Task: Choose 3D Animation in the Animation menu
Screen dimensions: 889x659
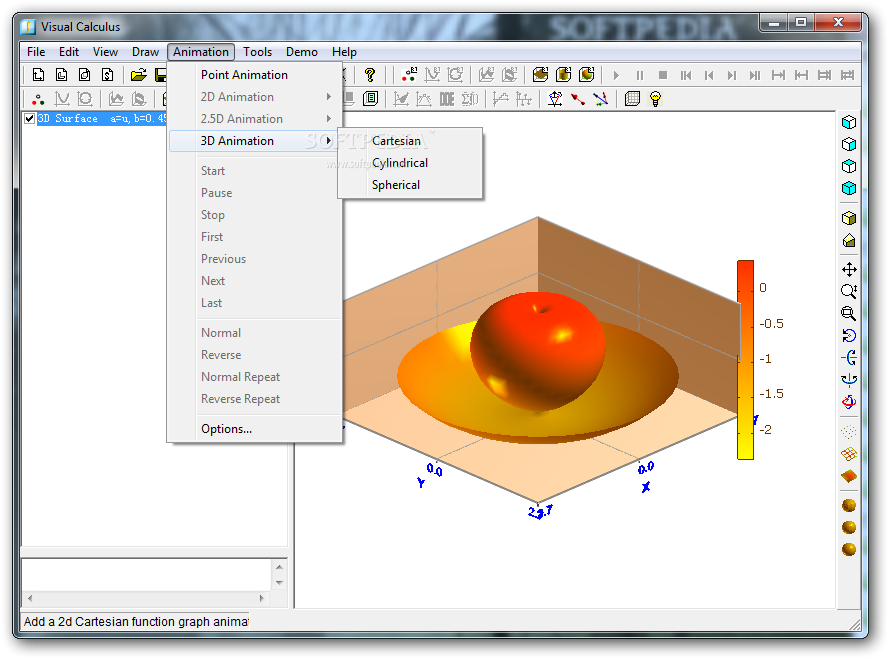Action: (x=255, y=141)
